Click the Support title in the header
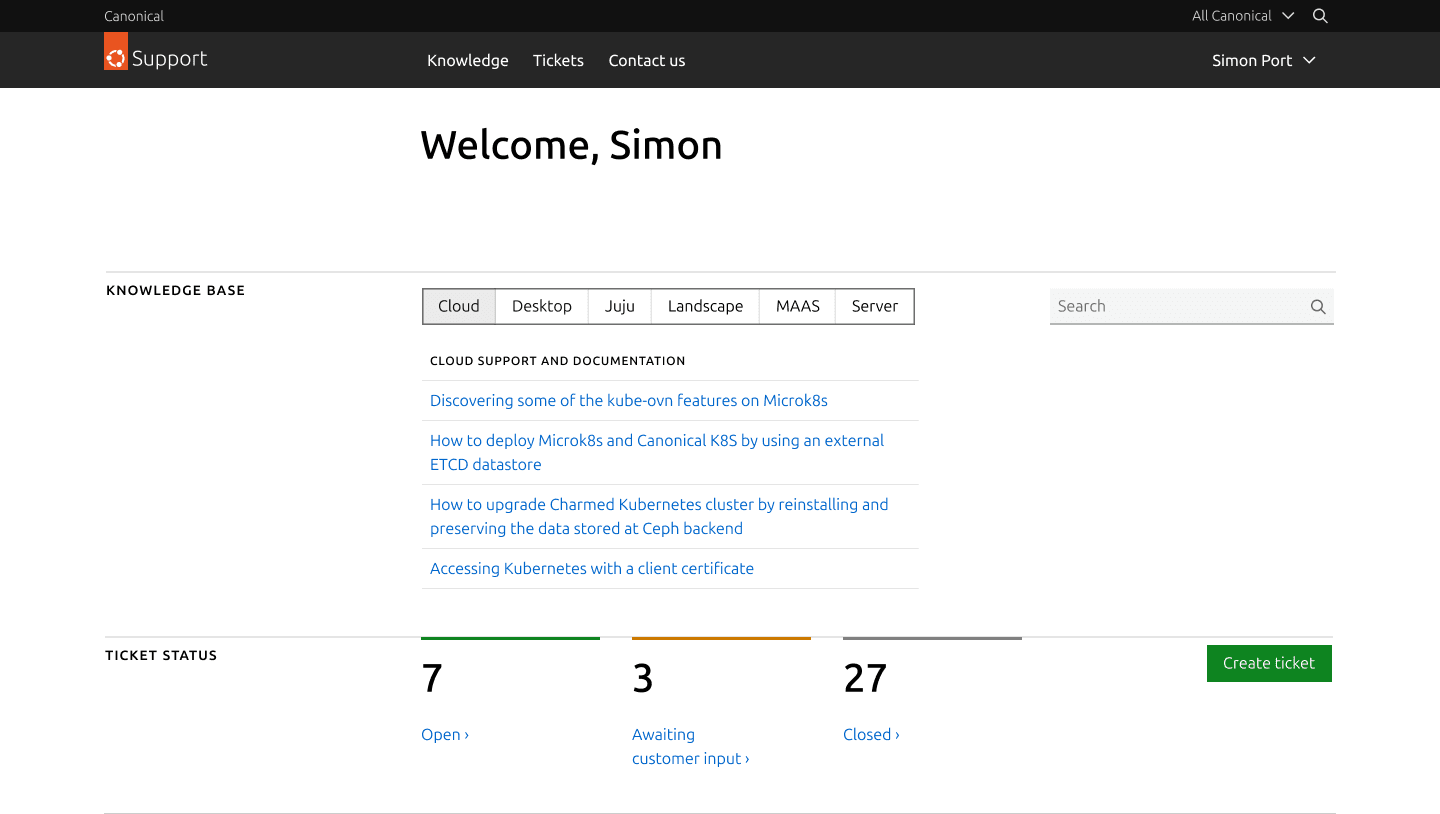 tap(170, 58)
